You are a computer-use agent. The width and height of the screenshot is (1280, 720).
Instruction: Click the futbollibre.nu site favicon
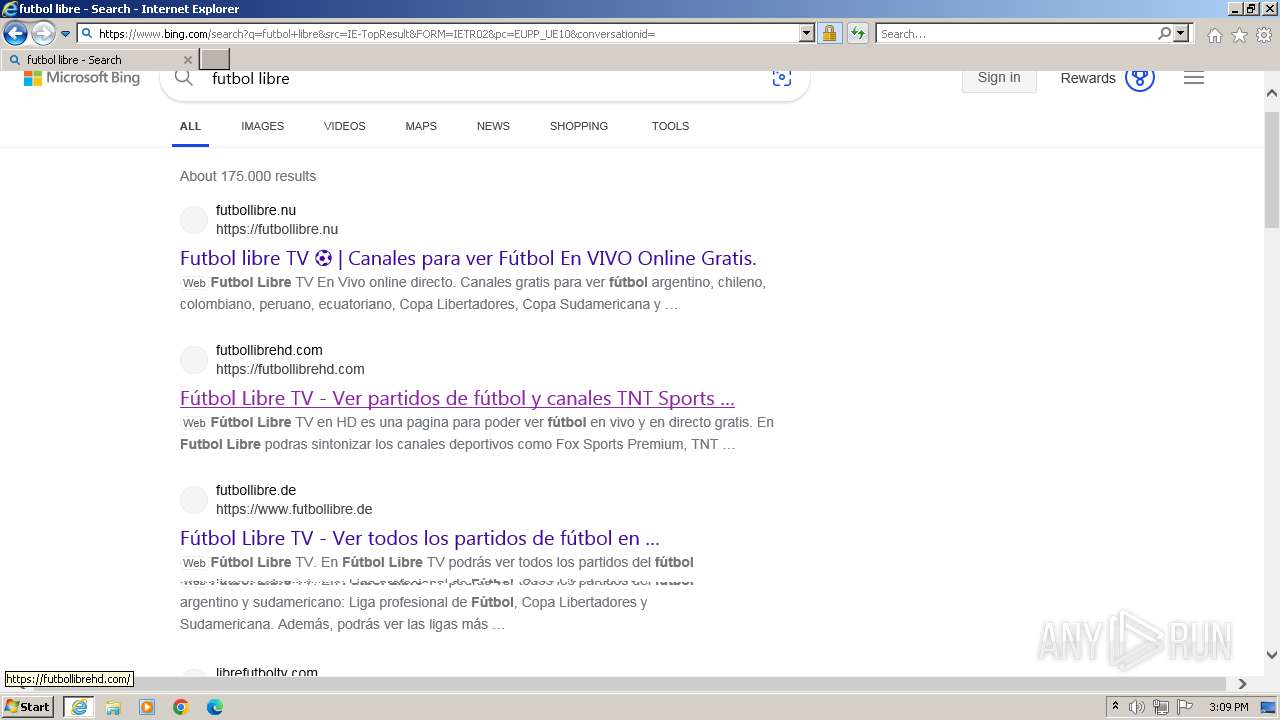click(x=194, y=220)
